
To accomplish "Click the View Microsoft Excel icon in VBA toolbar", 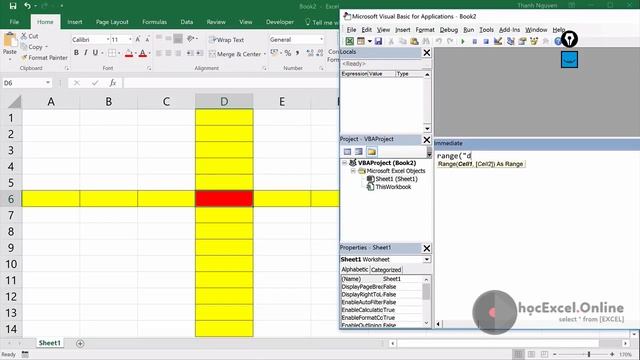I will click(350, 41).
